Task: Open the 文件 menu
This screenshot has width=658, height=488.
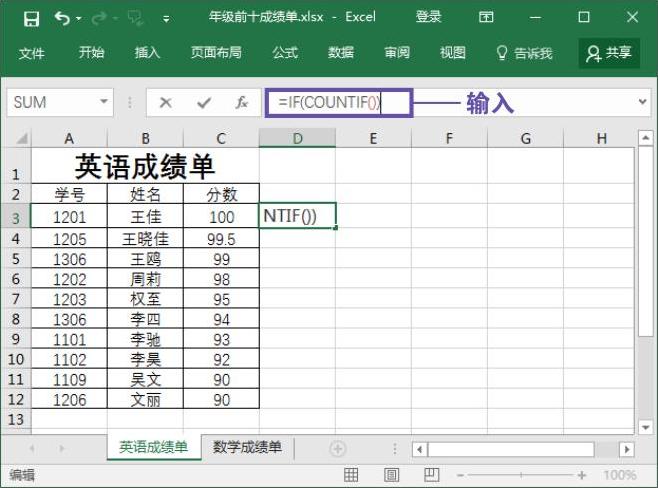Action: 31,53
